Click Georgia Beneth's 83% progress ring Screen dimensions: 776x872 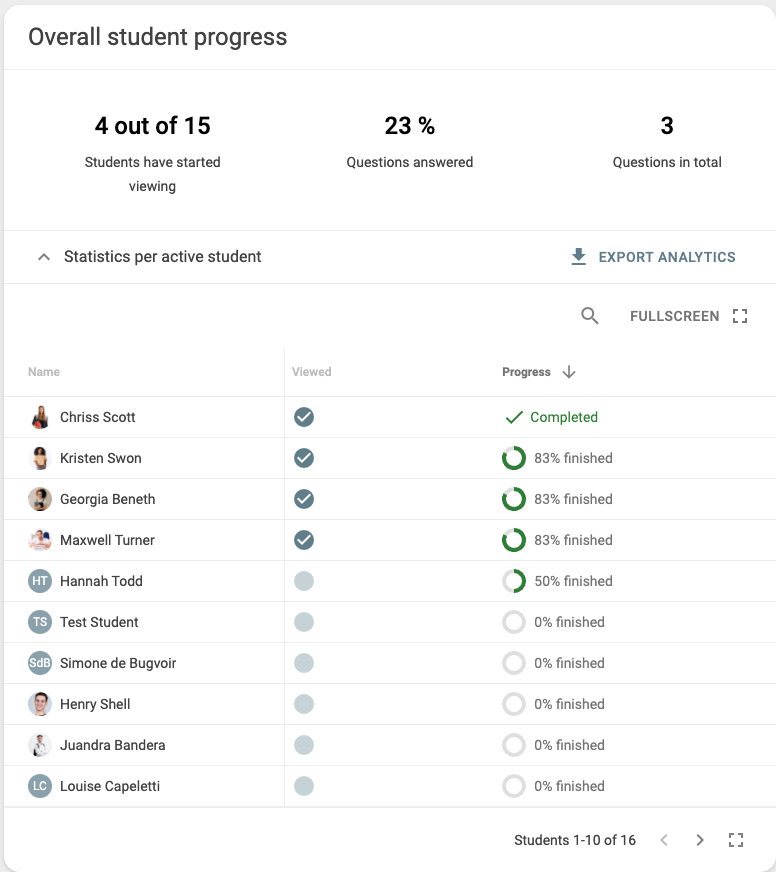pos(513,499)
